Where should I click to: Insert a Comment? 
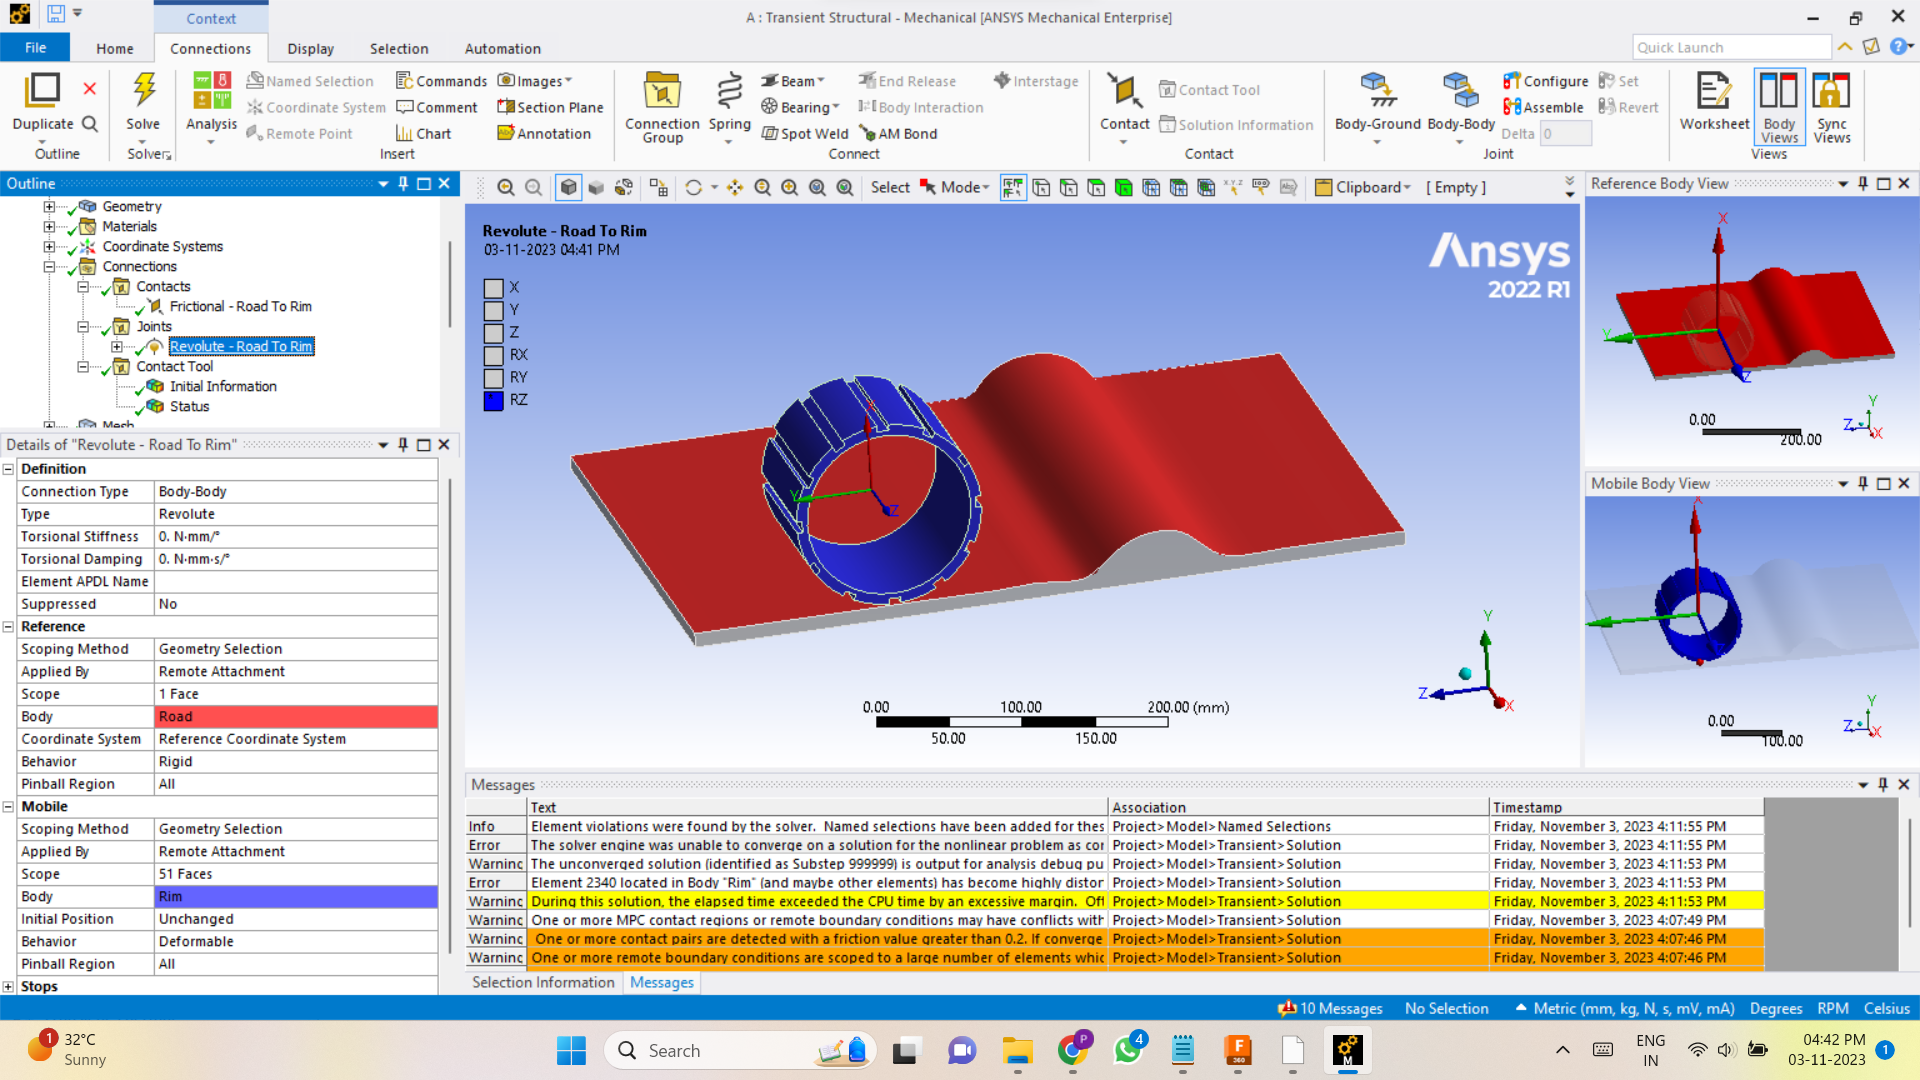[x=436, y=107]
